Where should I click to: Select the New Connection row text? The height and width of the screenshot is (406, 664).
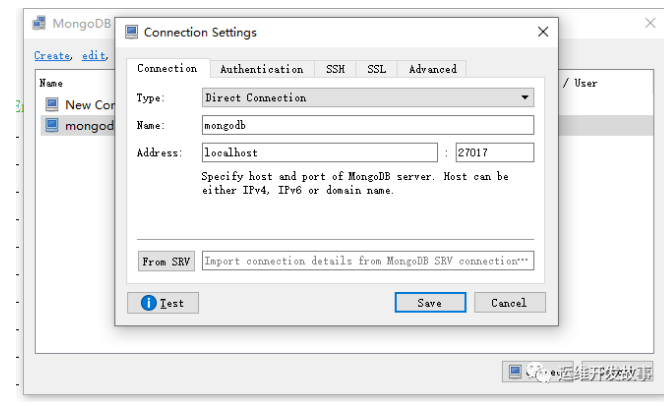tap(90, 105)
